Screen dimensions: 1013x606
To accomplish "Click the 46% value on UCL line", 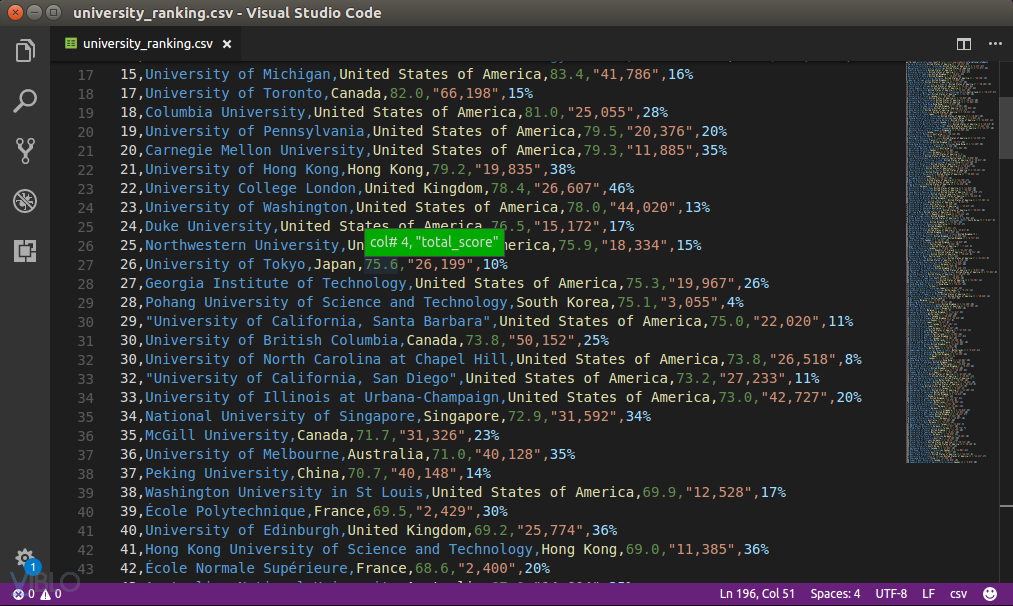I will 621,188.
